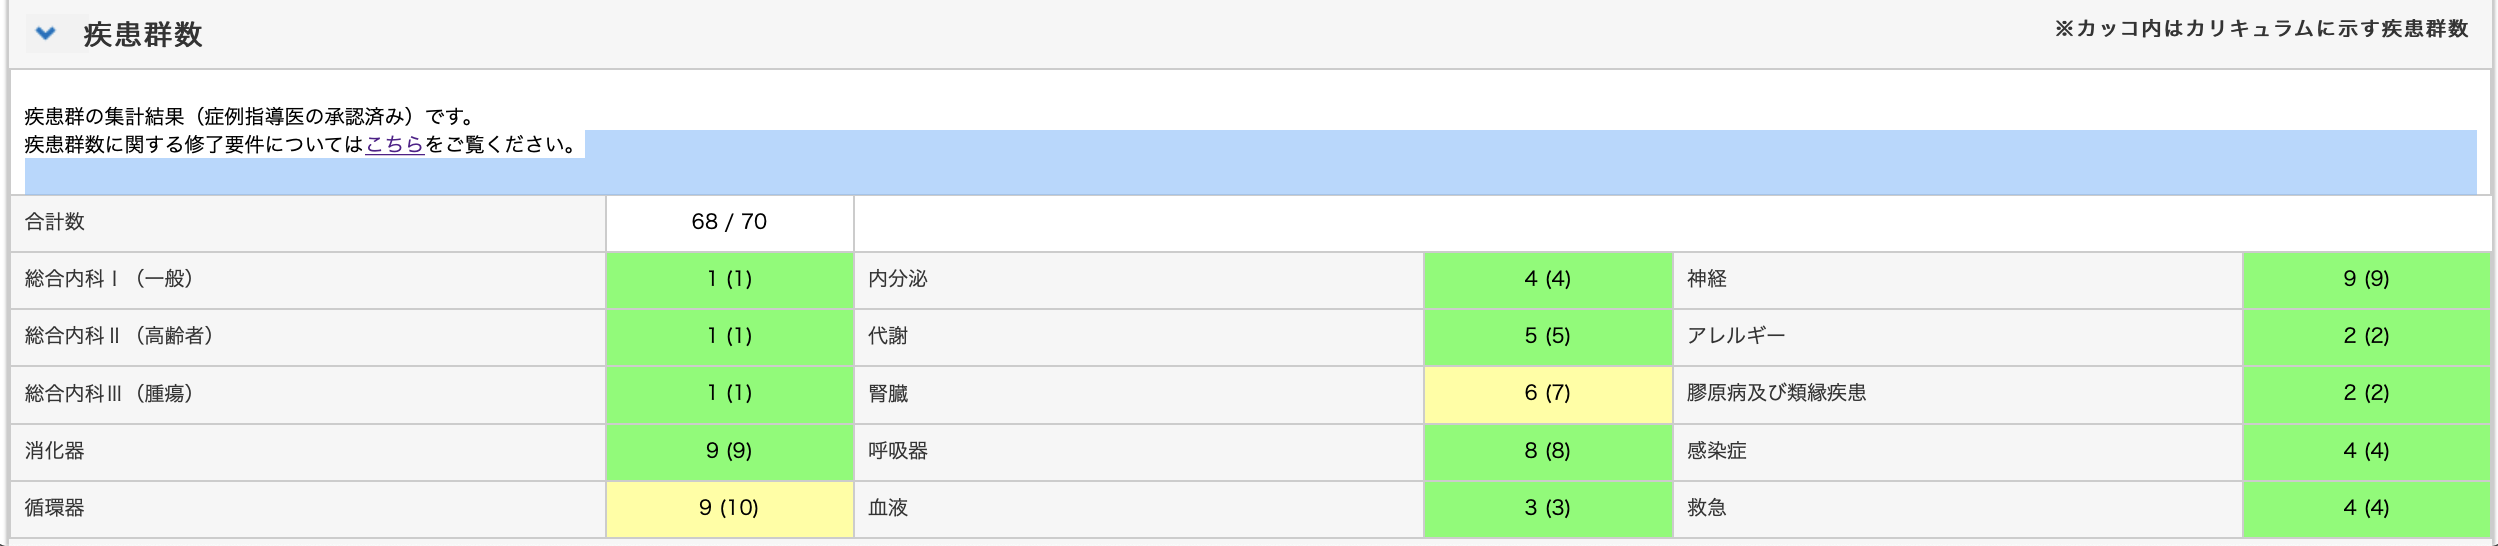2498x546 pixels.
Task: Collapse the 疾患群数 section chevron
Action: coord(45,33)
